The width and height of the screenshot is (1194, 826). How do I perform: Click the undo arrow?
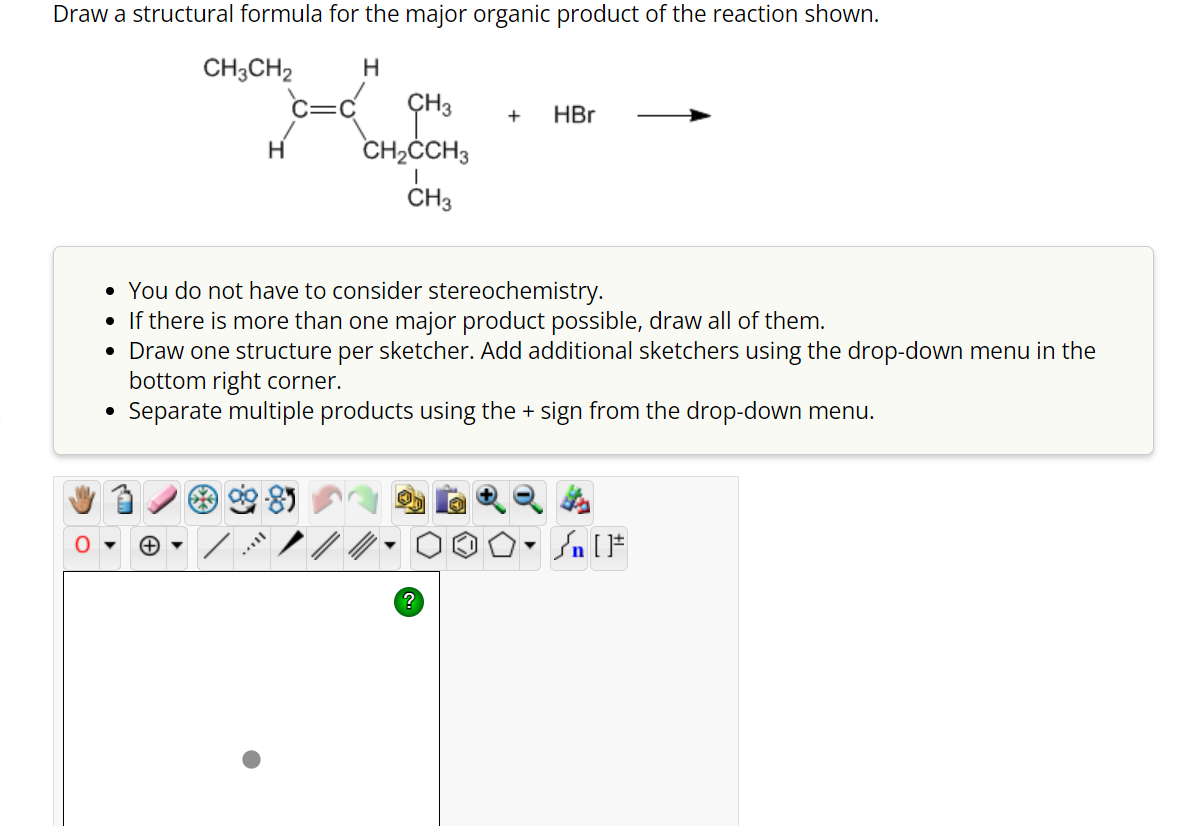[325, 500]
